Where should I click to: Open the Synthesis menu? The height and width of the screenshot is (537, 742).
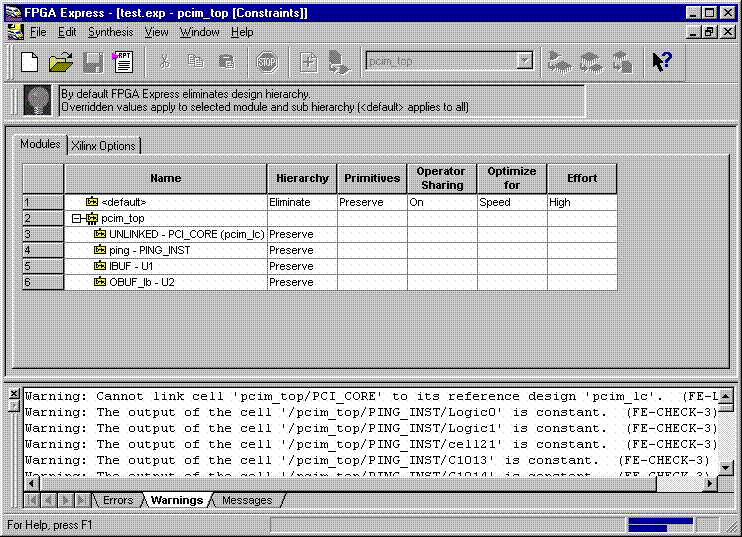click(109, 32)
